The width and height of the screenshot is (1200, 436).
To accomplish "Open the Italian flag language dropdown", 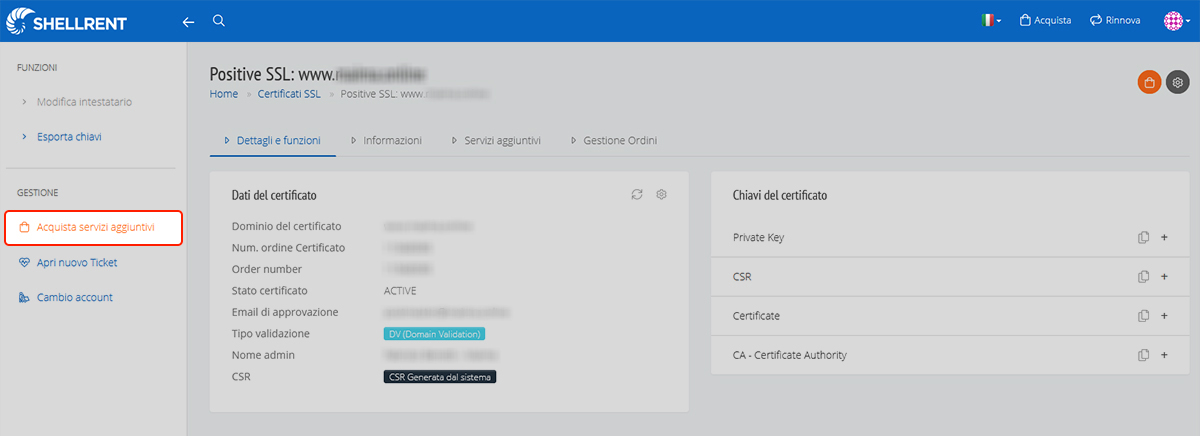I will click(992, 20).
